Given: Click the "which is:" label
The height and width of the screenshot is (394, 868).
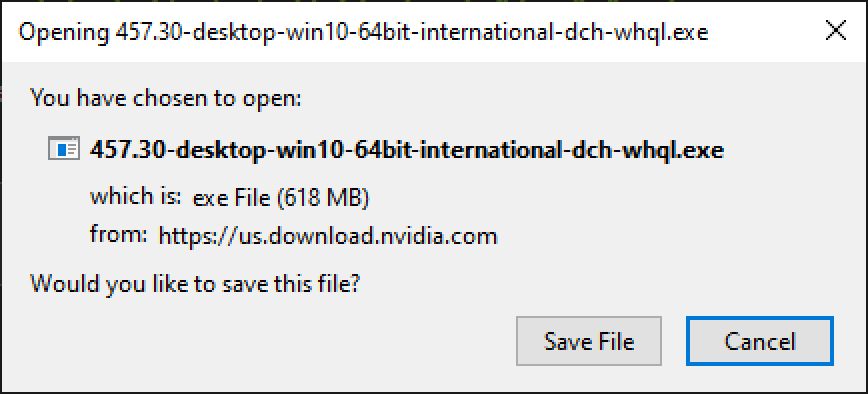Looking at the screenshot, I should click(x=136, y=196).
